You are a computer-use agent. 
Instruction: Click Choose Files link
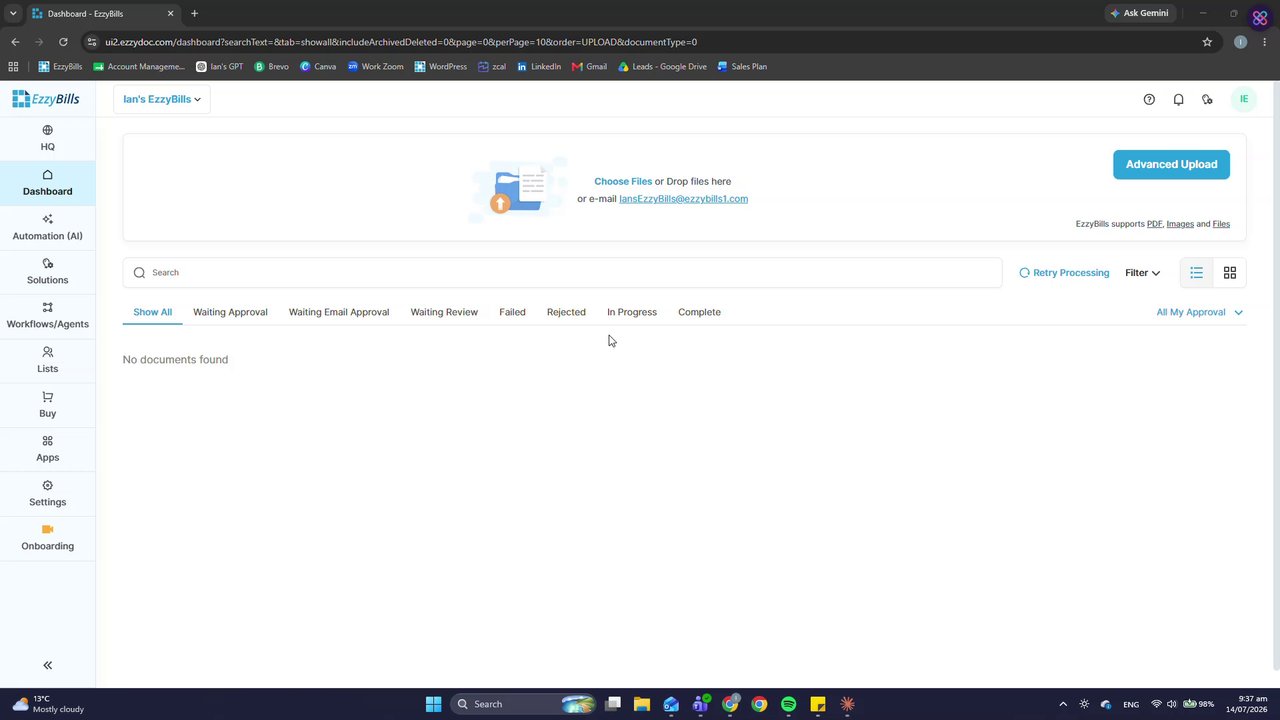[623, 181]
